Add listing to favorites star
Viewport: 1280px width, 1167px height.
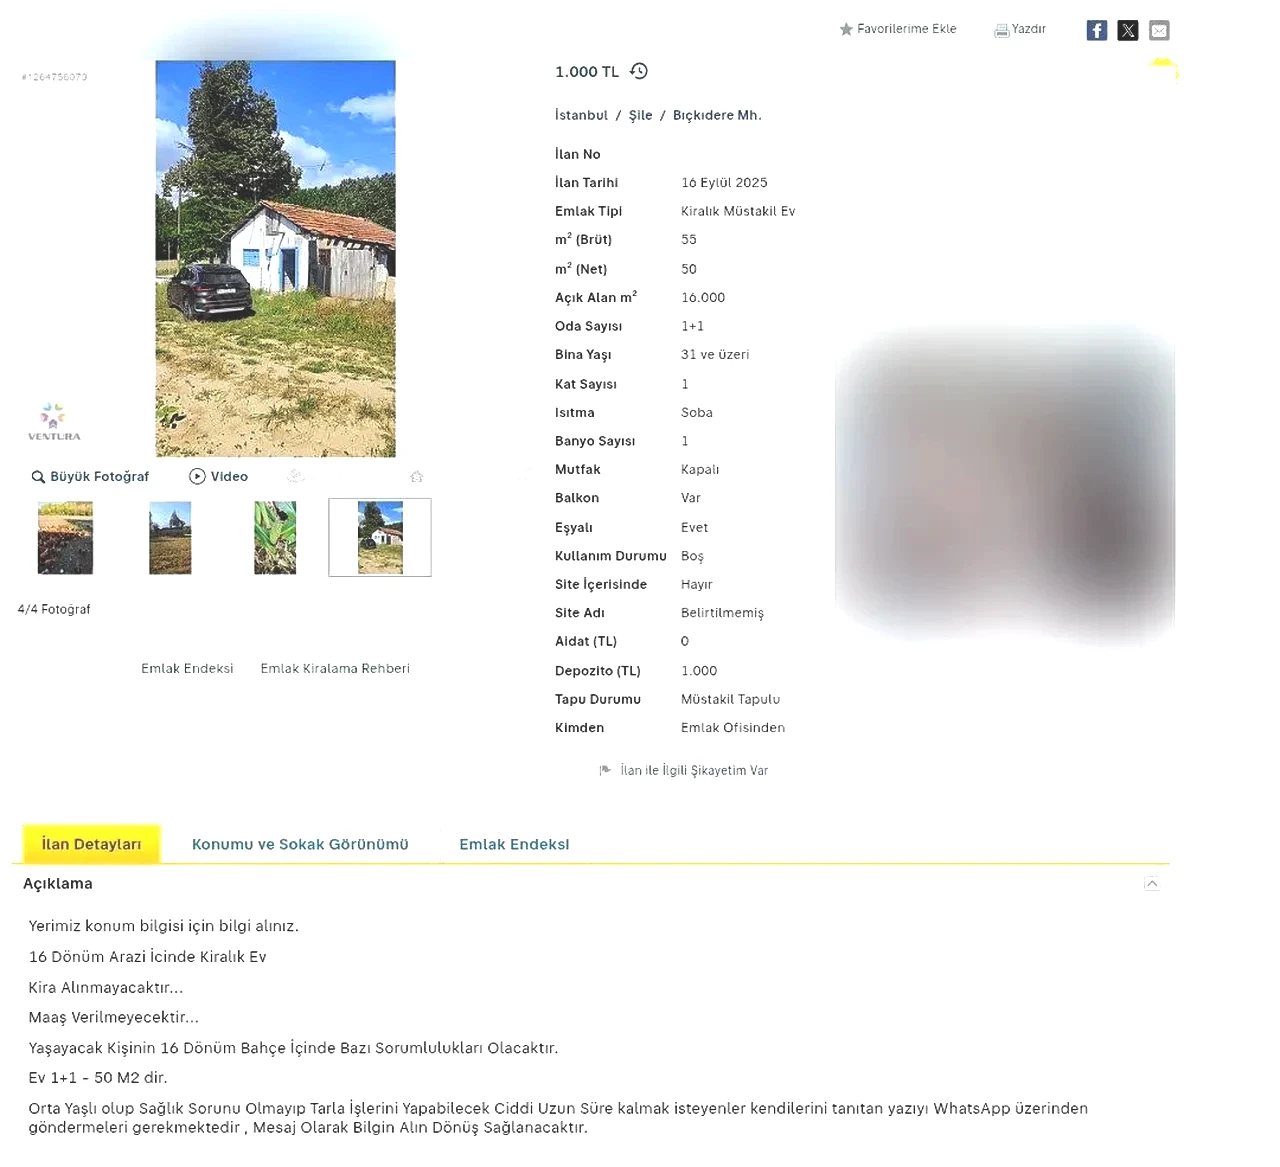click(846, 29)
